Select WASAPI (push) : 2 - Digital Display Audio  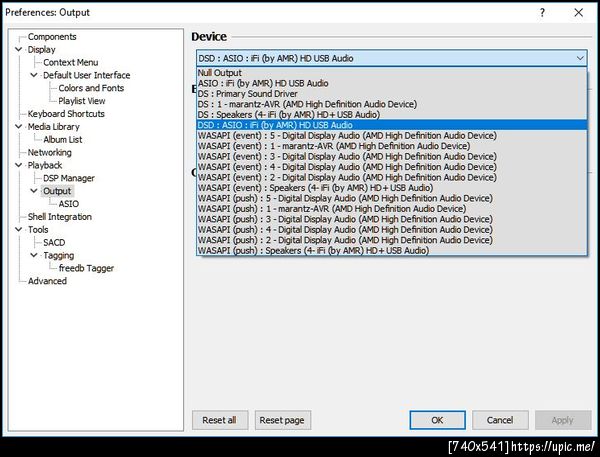[x=392, y=240]
